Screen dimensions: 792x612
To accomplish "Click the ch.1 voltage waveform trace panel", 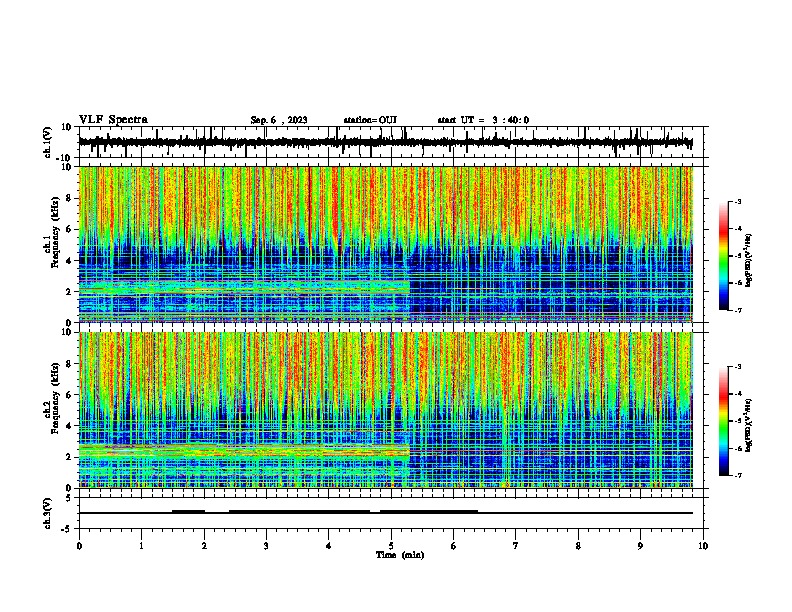I will [x=391, y=142].
